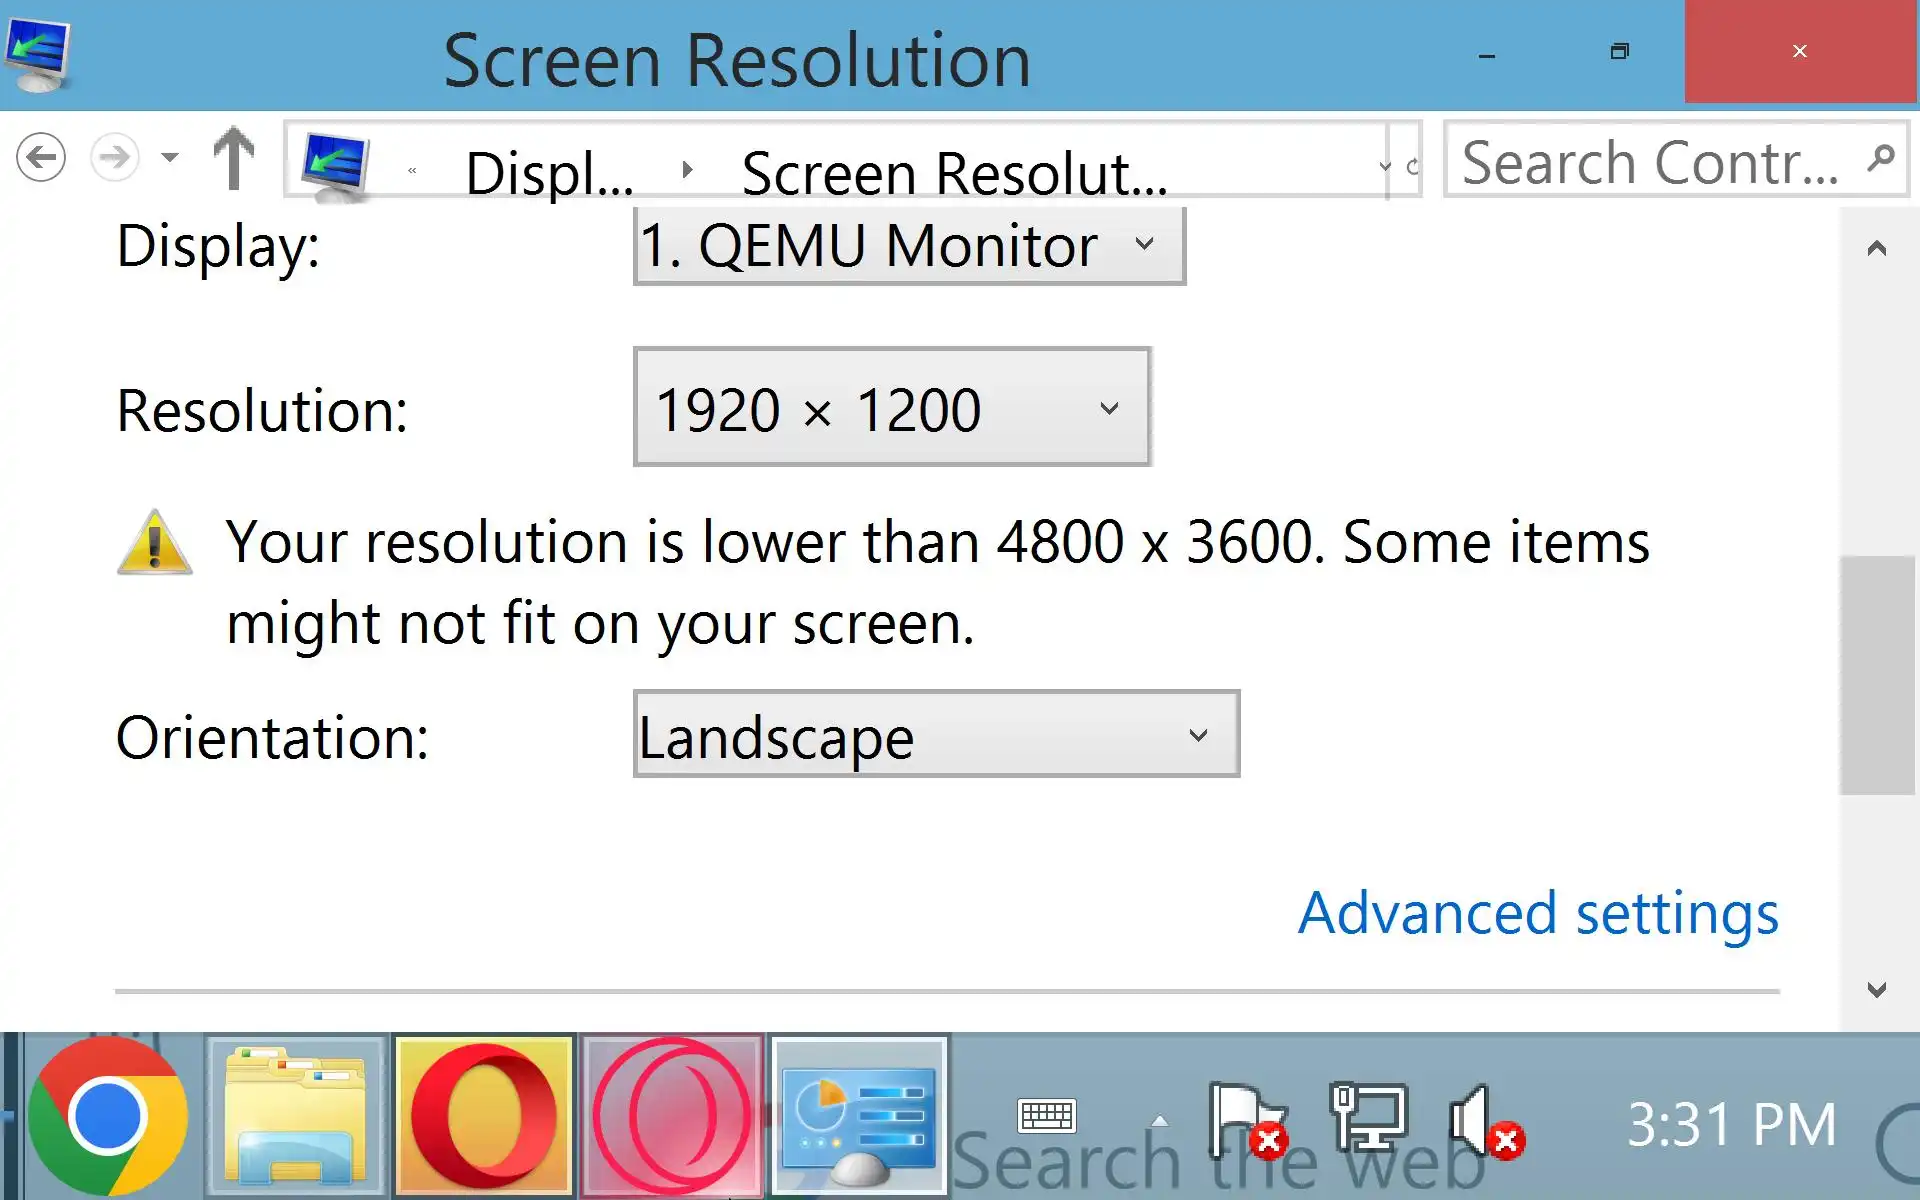This screenshot has width=1920, height=1200.
Task: Go up one level with Up arrow
Action: (234, 158)
